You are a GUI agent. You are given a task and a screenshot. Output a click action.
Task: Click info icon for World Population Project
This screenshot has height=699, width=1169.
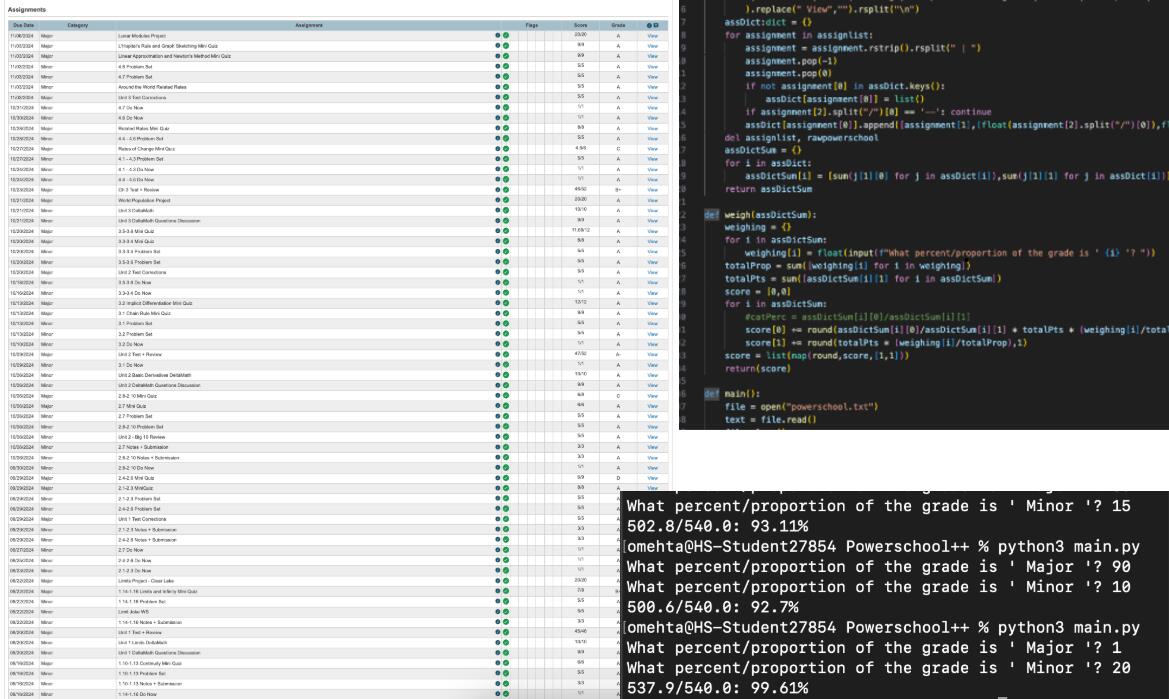pos(497,200)
